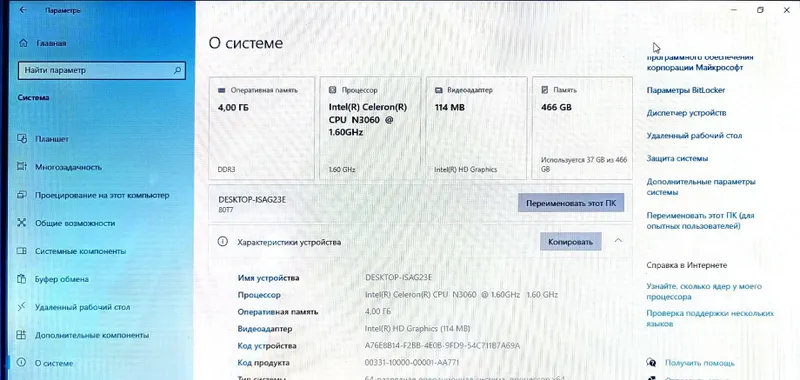
Task: Open Дополнительные компоненты settings page
Action: coord(92,335)
